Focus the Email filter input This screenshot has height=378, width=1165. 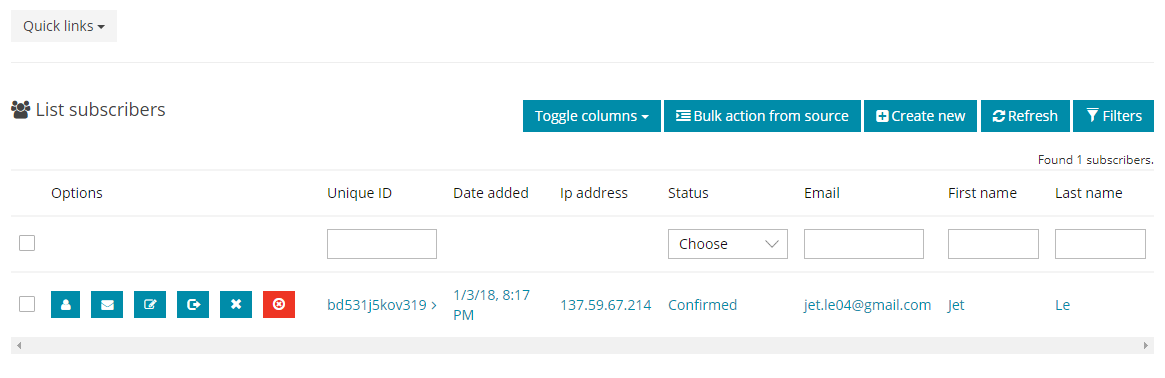[864, 244]
